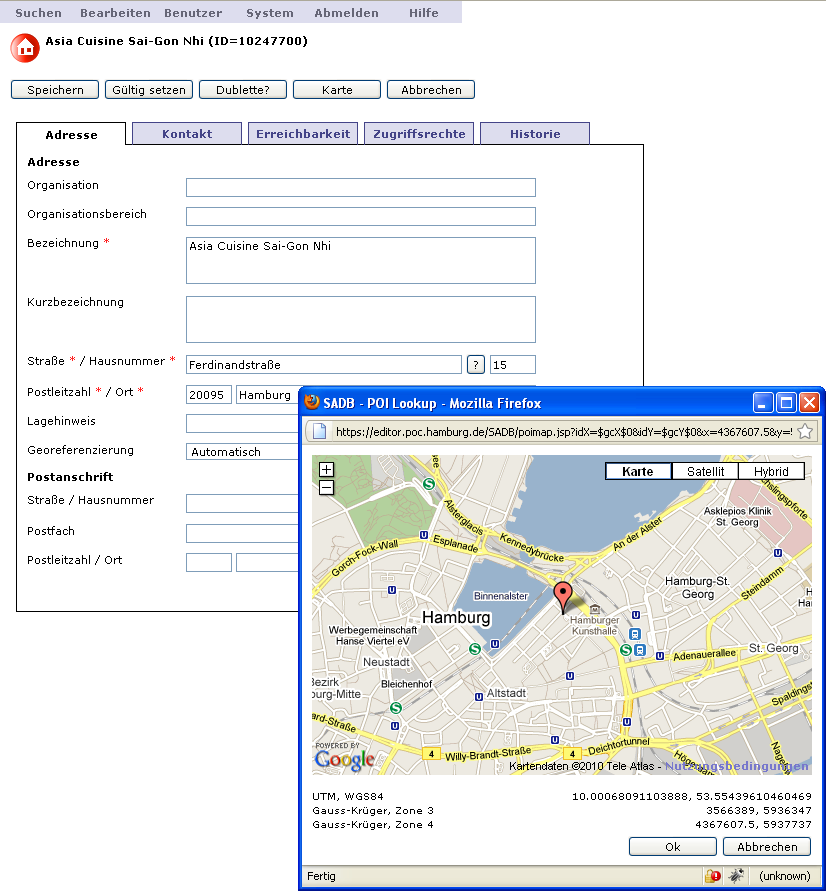Zoom in with the map plus button
This screenshot has height=891, width=826.
tap(326, 469)
